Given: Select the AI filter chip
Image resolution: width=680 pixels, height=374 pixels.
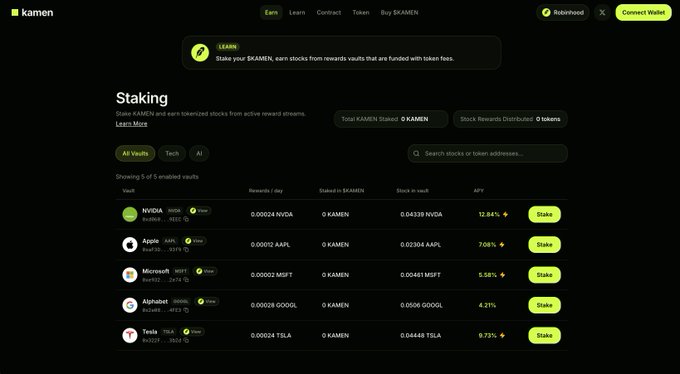Looking at the screenshot, I should [x=199, y=154].
